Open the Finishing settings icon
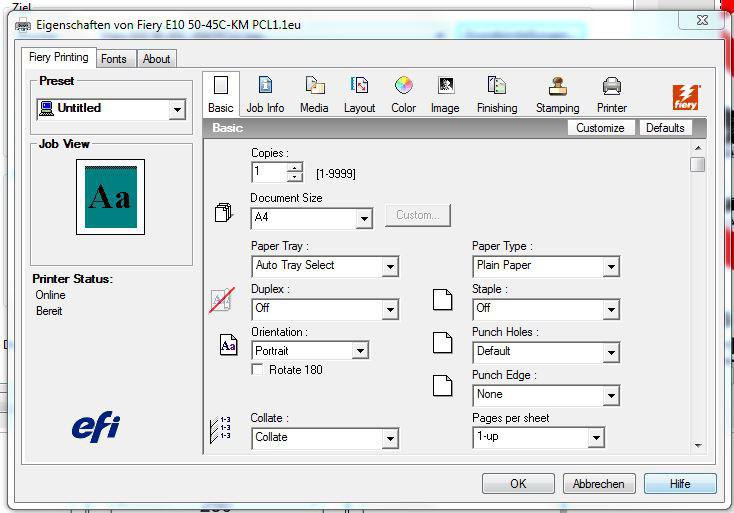Image resolution: width=734 pixels, height=513 pixels. click(497, 95)
